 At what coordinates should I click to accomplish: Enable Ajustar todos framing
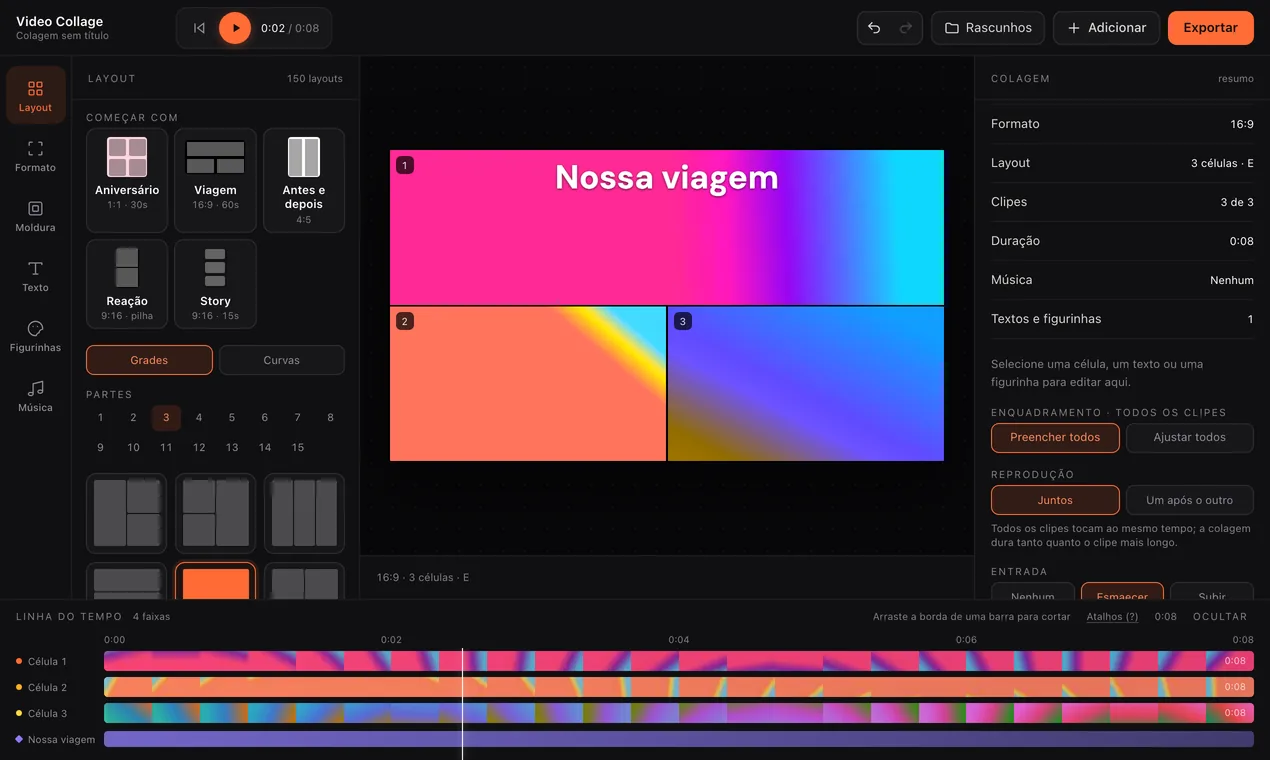[x=1190, y=437]
